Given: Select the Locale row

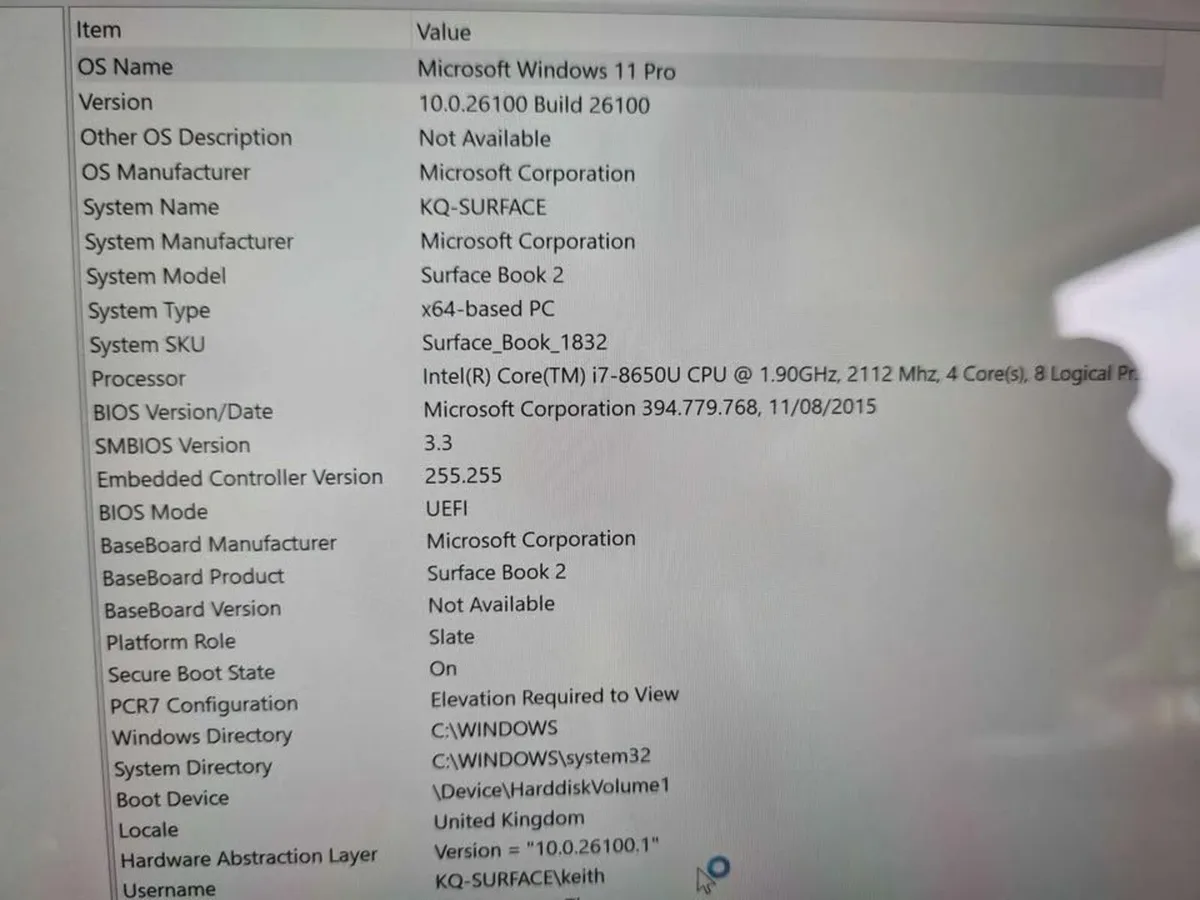Looking at the screenshot, I should click(148, 830).
